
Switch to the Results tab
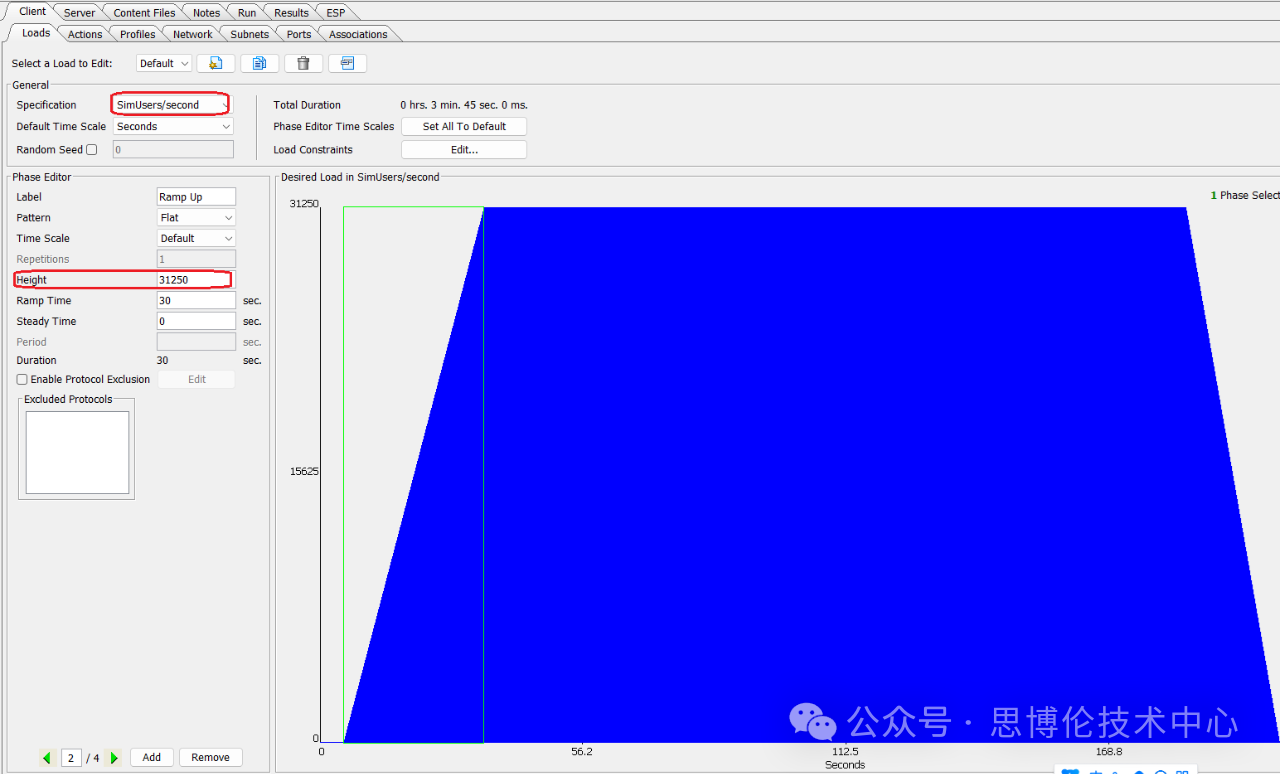point(291,13)
